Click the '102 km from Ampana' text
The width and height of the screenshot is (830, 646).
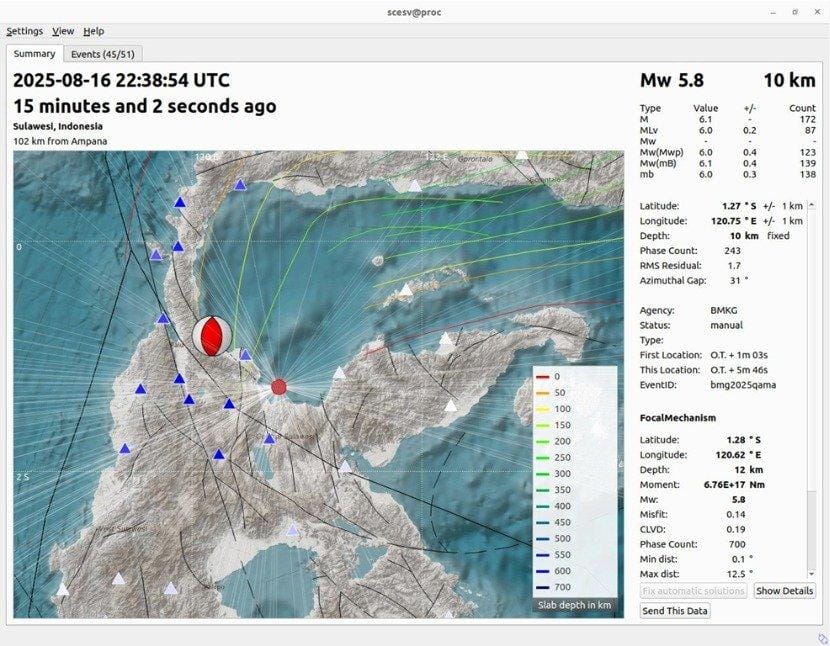[x=60, y=141]
